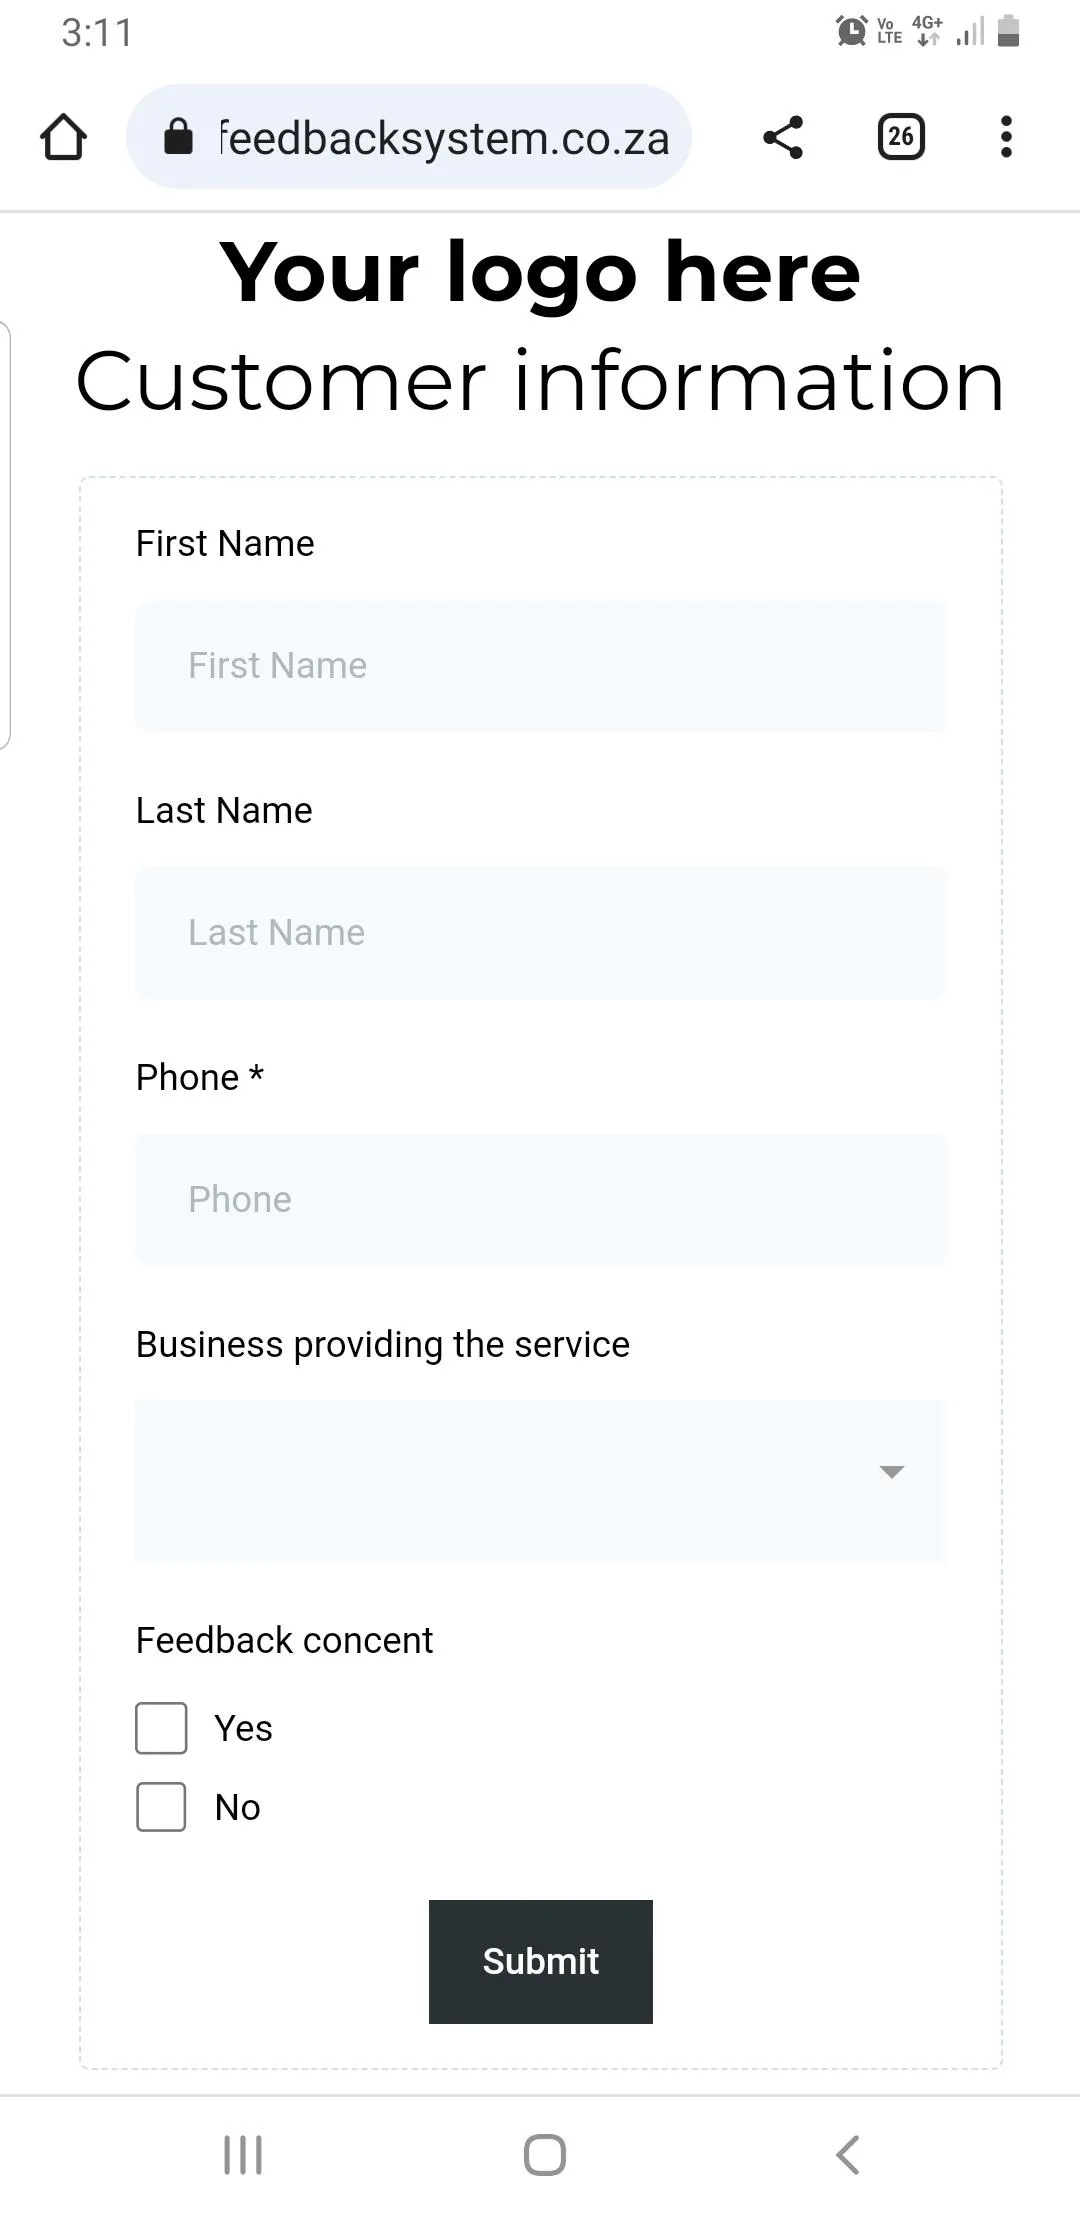1080x2220 pixels.
Task: Open the tab switcher showing 26 tabs
Action: pyautogui.click(x=900, y=137)
